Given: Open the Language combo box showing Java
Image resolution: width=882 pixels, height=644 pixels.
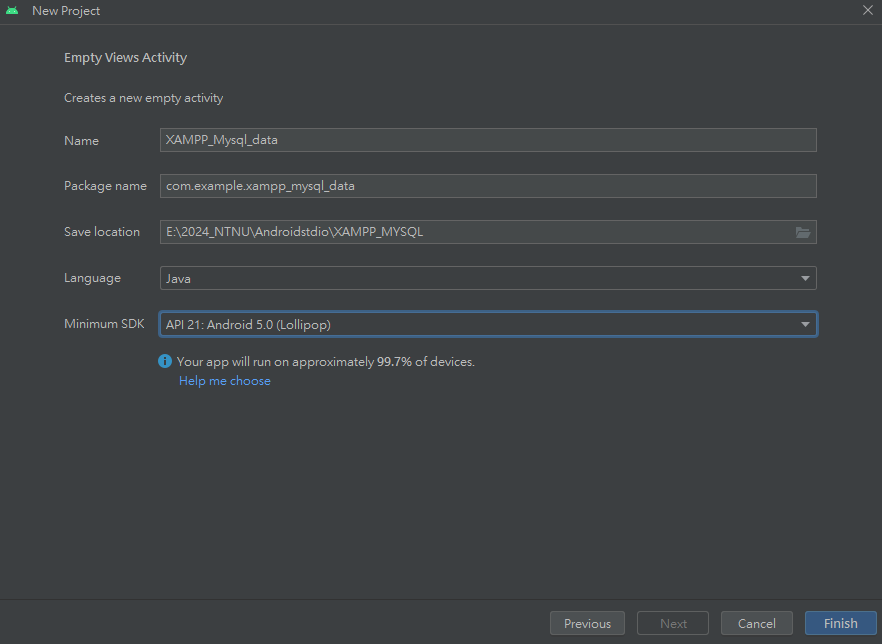Looking at the screenshot, I should pos(480,278).
